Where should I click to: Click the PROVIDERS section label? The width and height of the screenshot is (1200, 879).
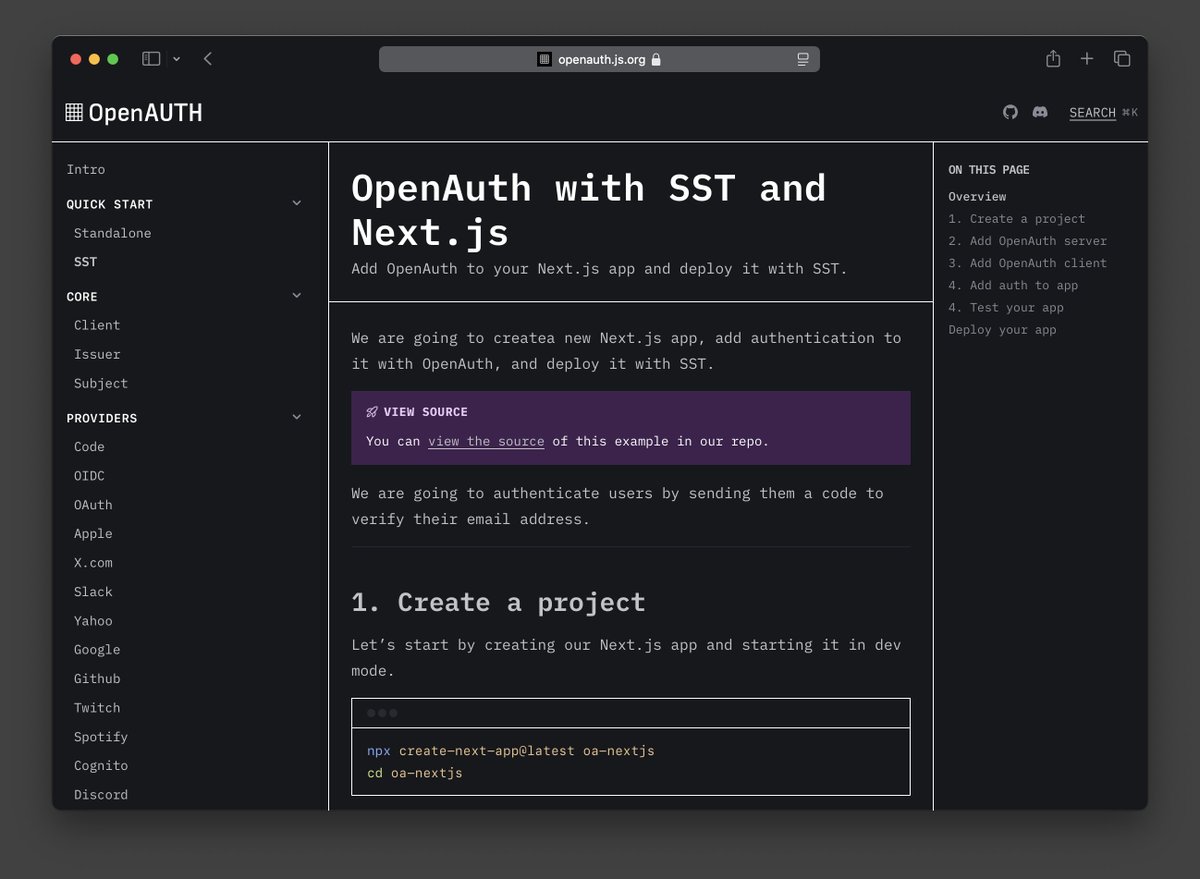102,418
